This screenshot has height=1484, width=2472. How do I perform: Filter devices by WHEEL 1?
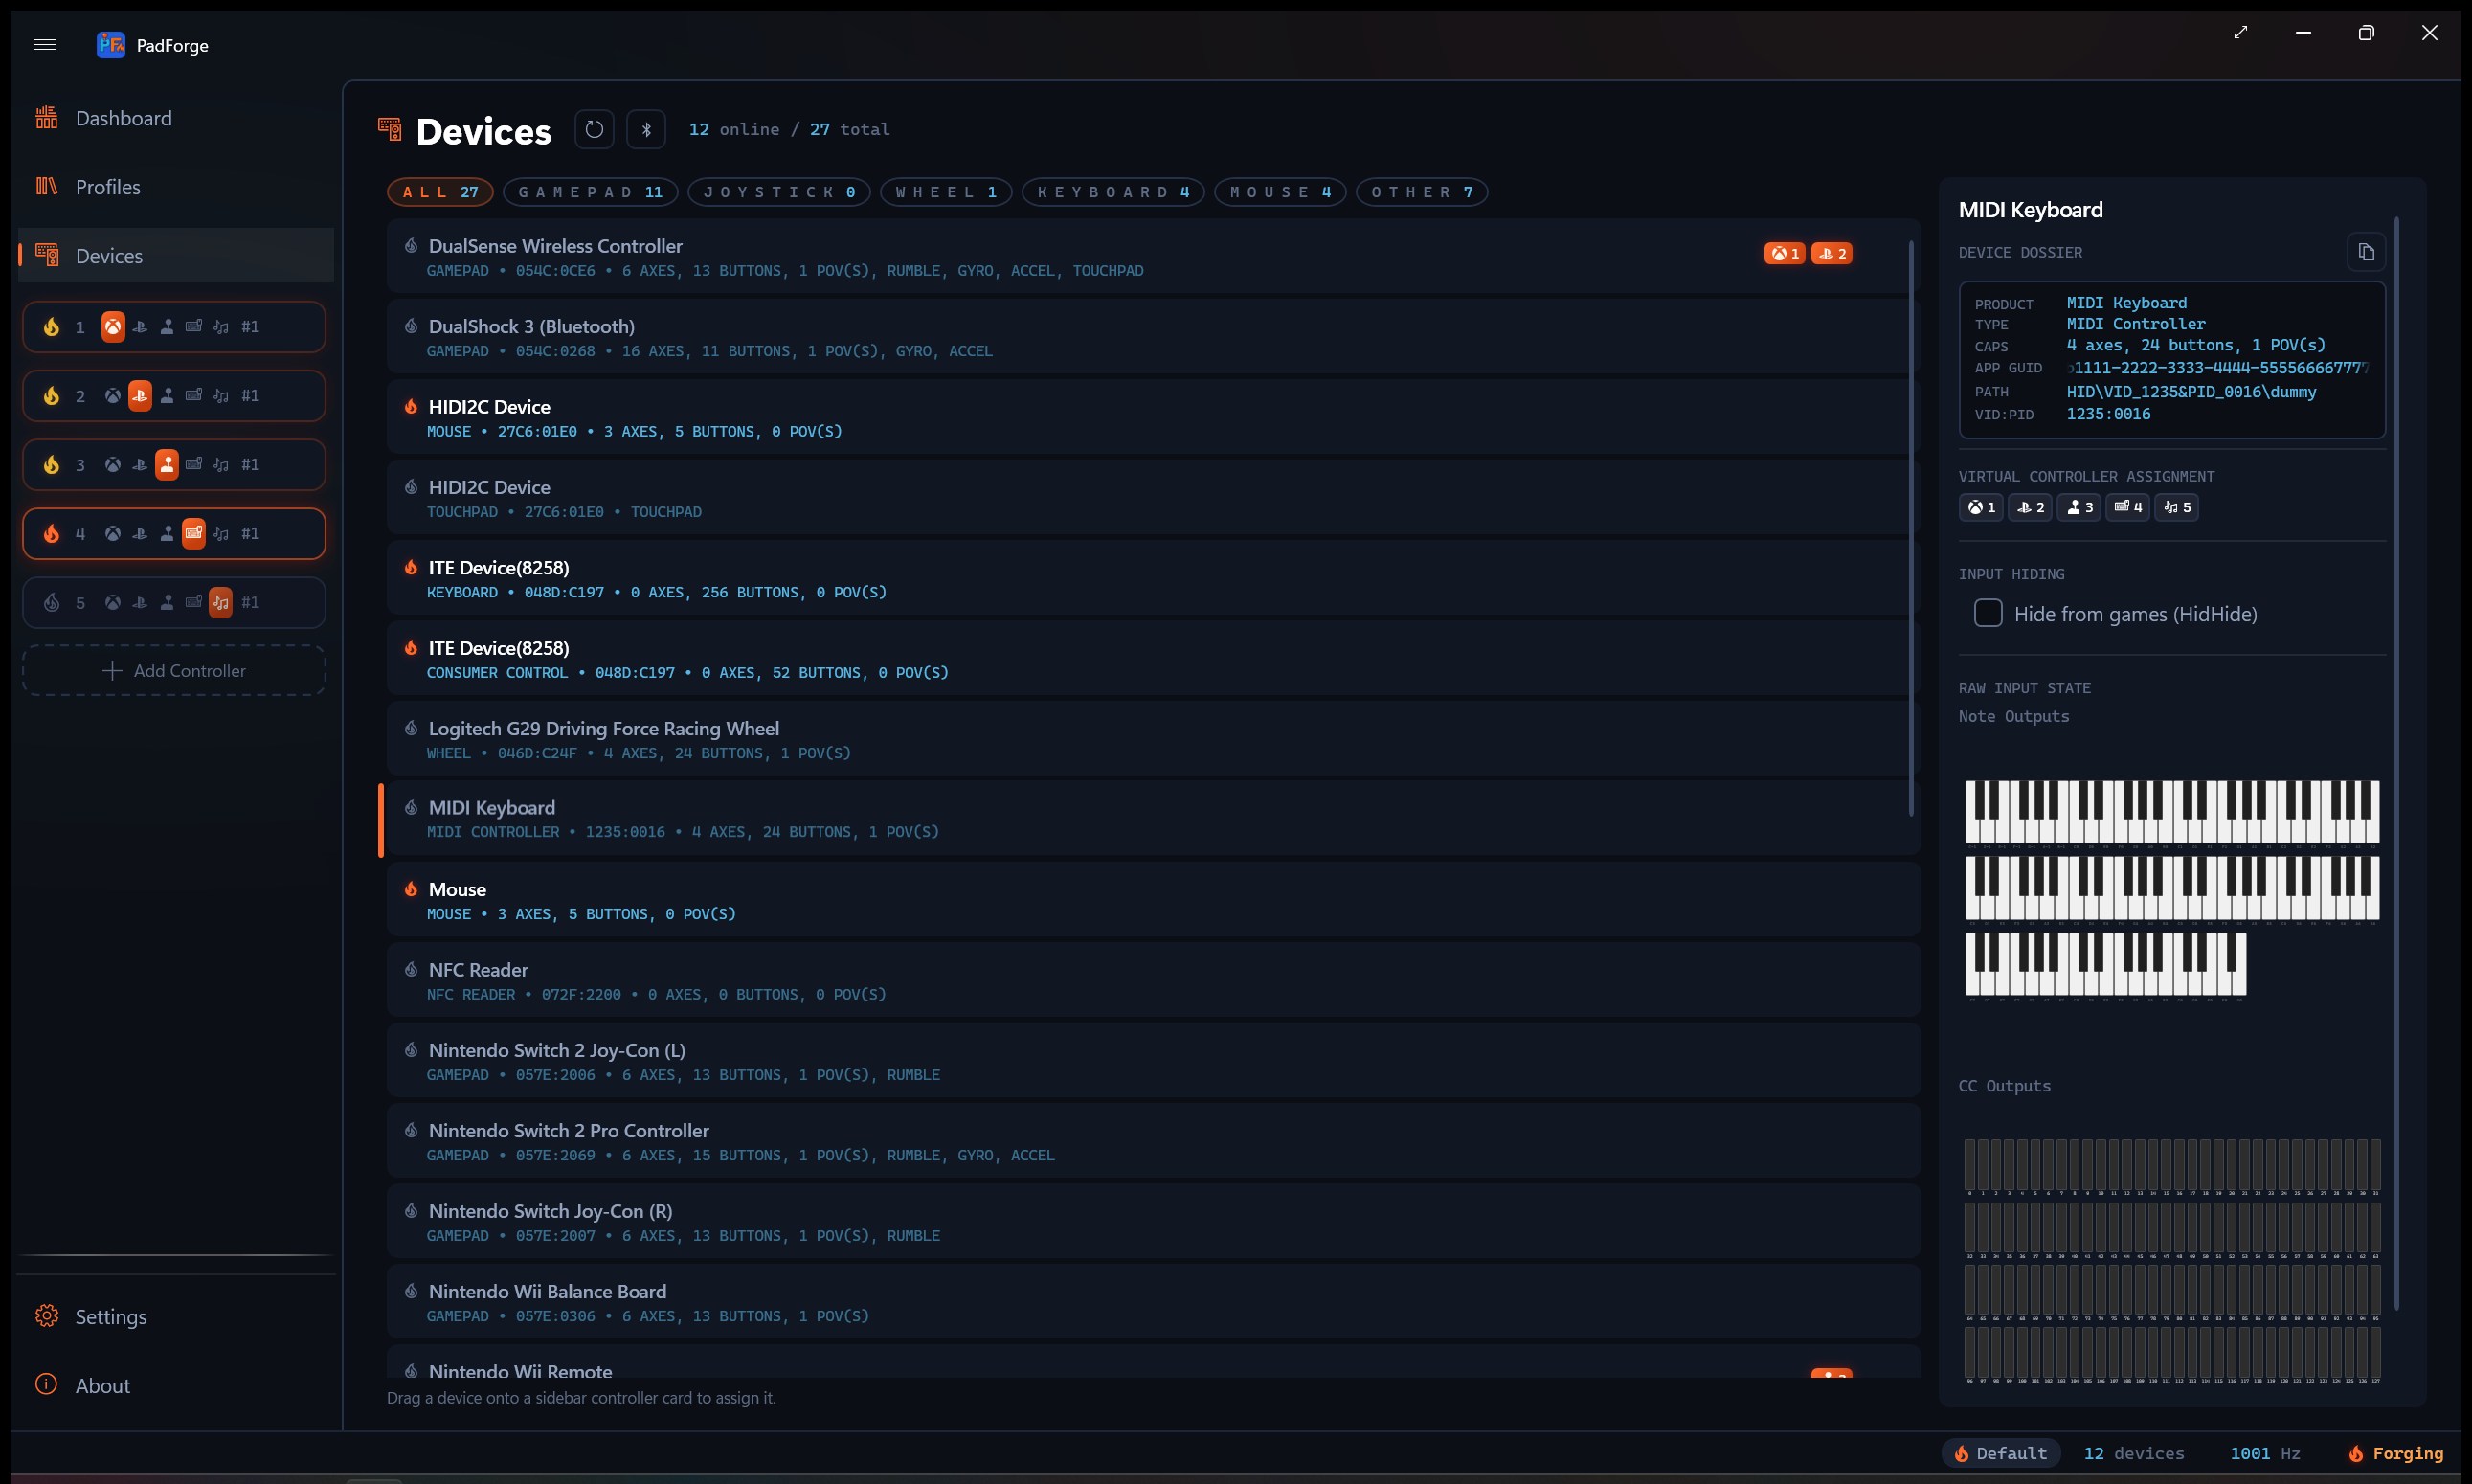coord(946,192)
